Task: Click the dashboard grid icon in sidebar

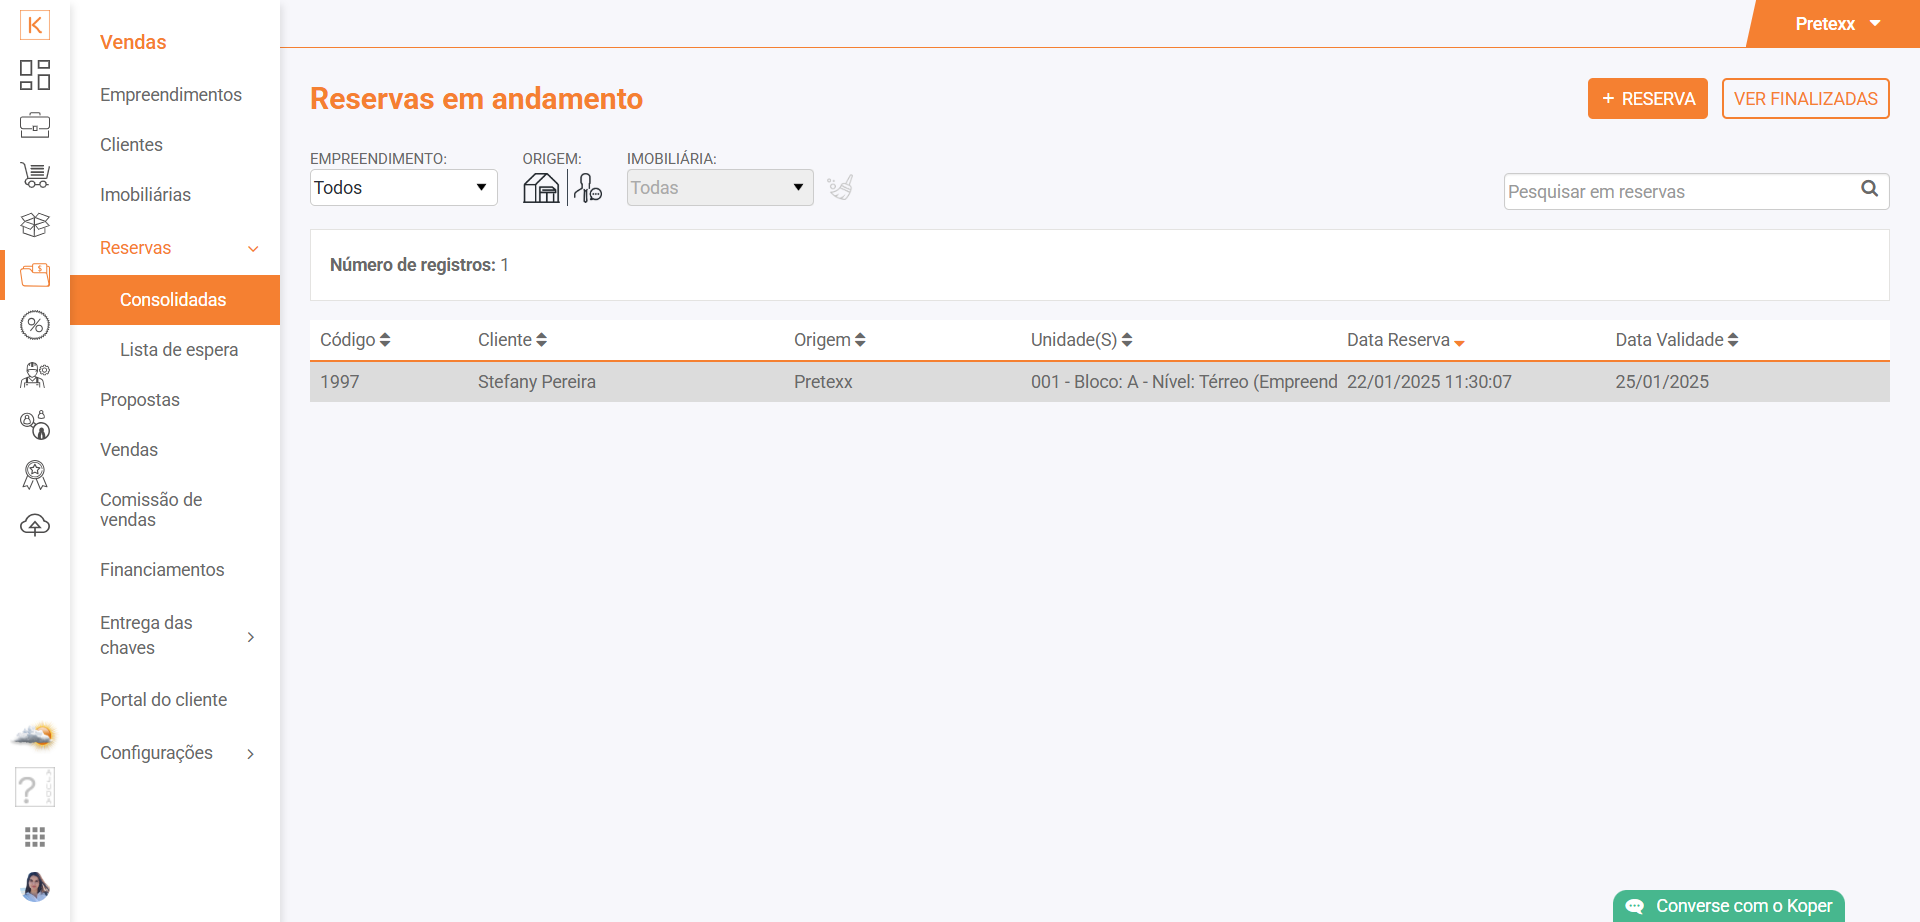Action: [35, 75]
